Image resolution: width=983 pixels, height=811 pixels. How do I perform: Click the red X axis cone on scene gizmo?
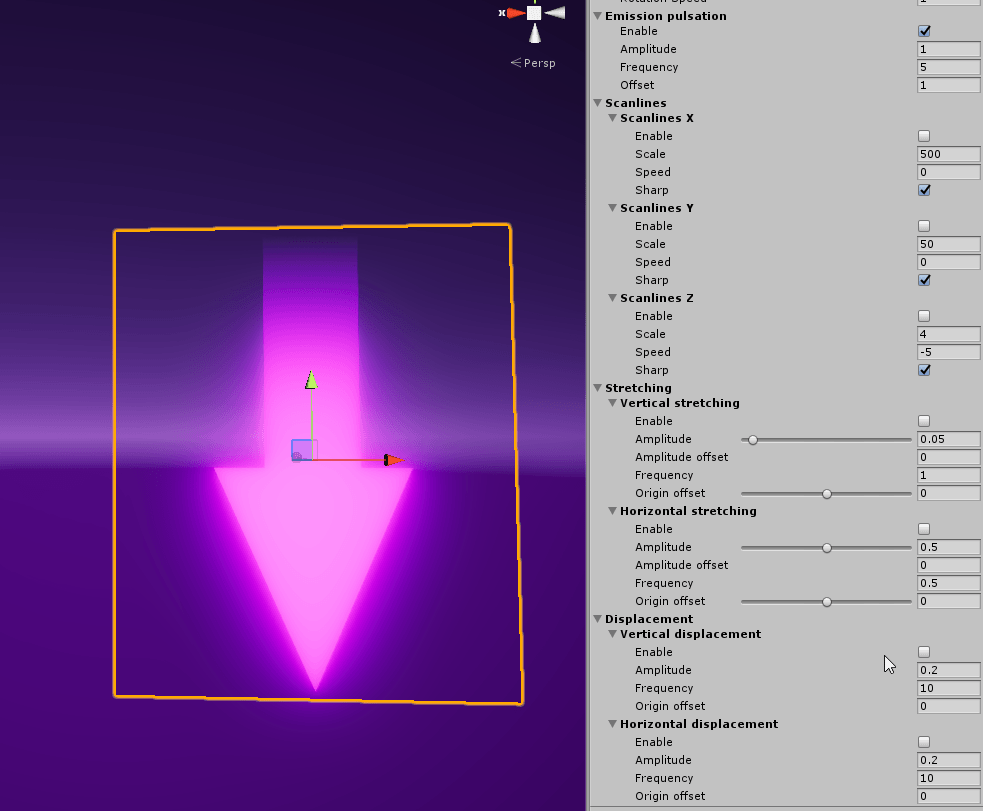pos(515,12)
